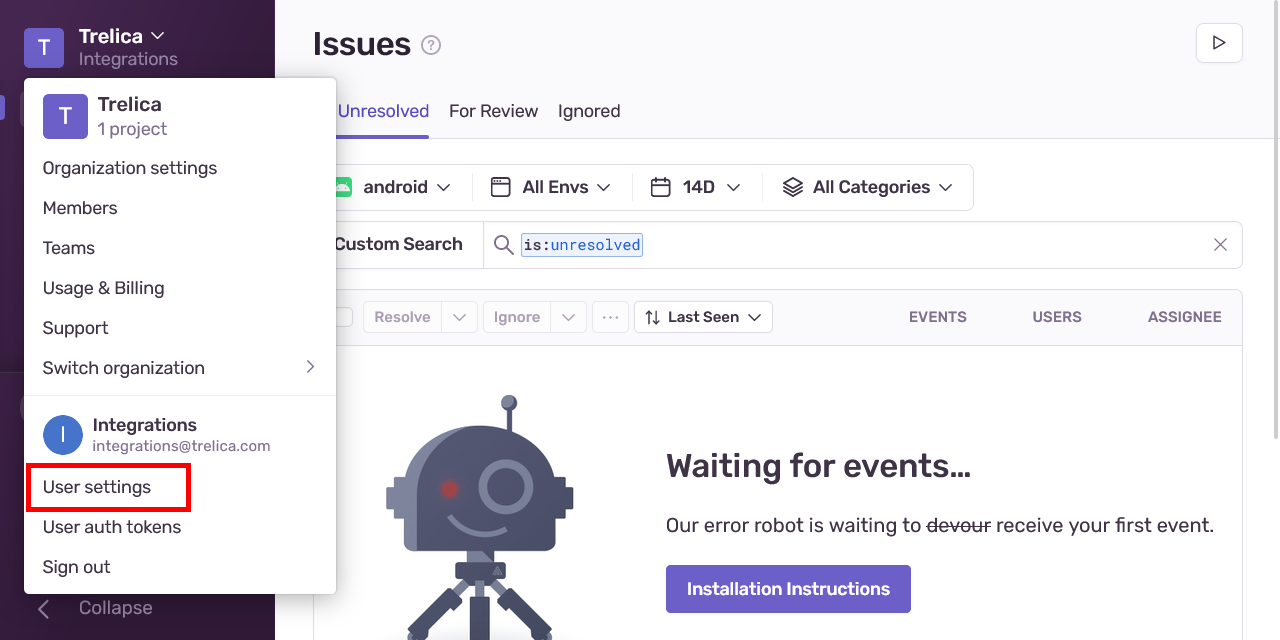Click the Ignore button

(517, 317)
